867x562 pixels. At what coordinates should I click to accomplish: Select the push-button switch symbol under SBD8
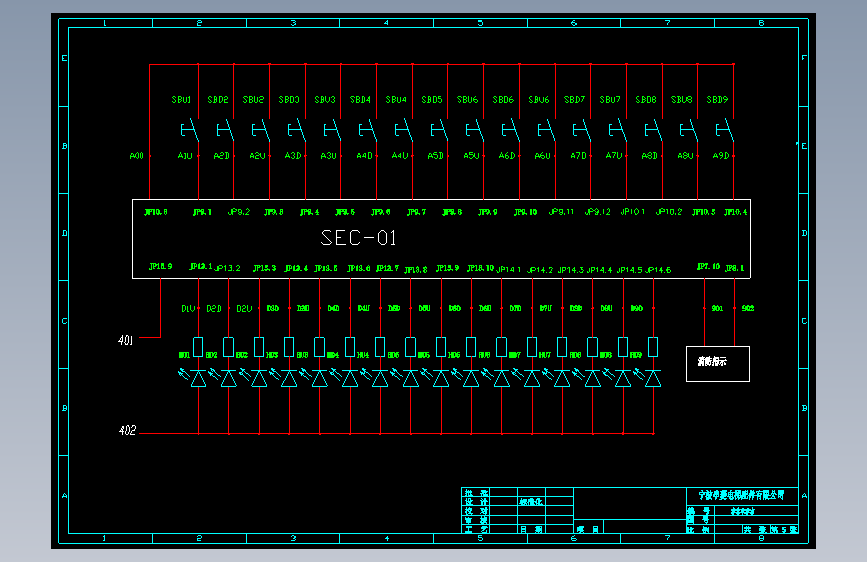point(654,130)
